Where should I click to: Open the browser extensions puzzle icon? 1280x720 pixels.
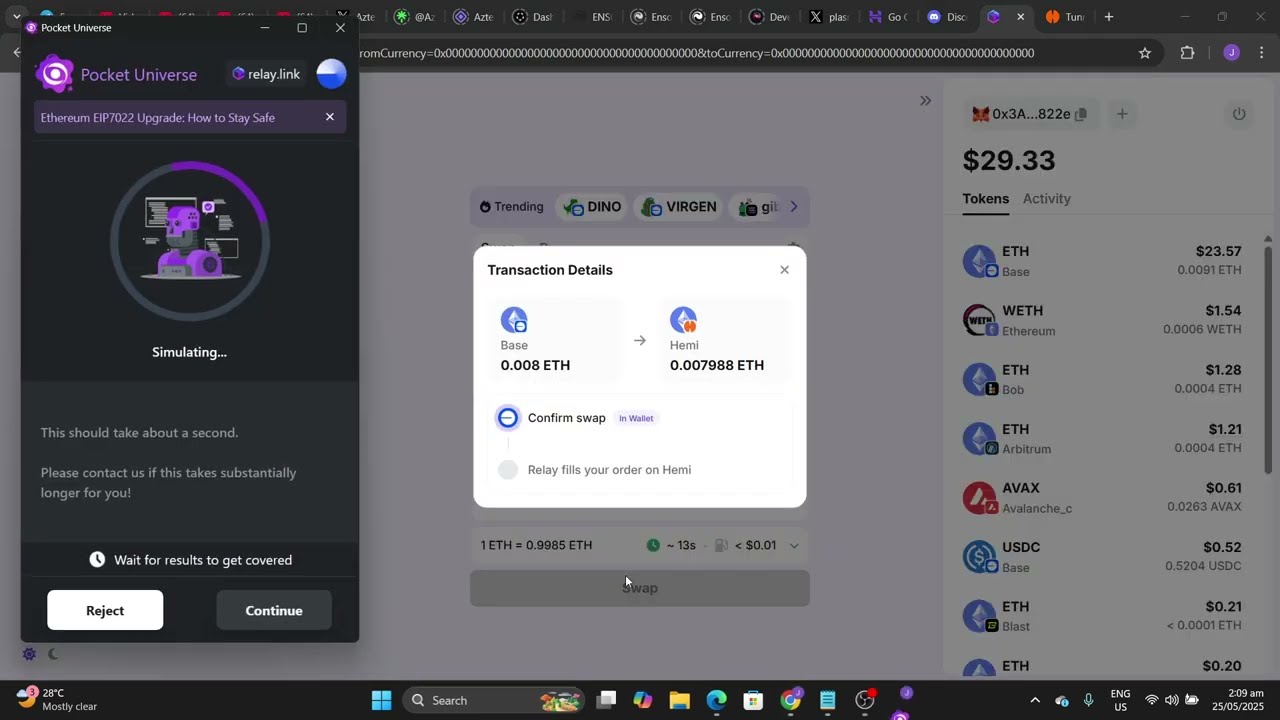[x=1188, y=53]
